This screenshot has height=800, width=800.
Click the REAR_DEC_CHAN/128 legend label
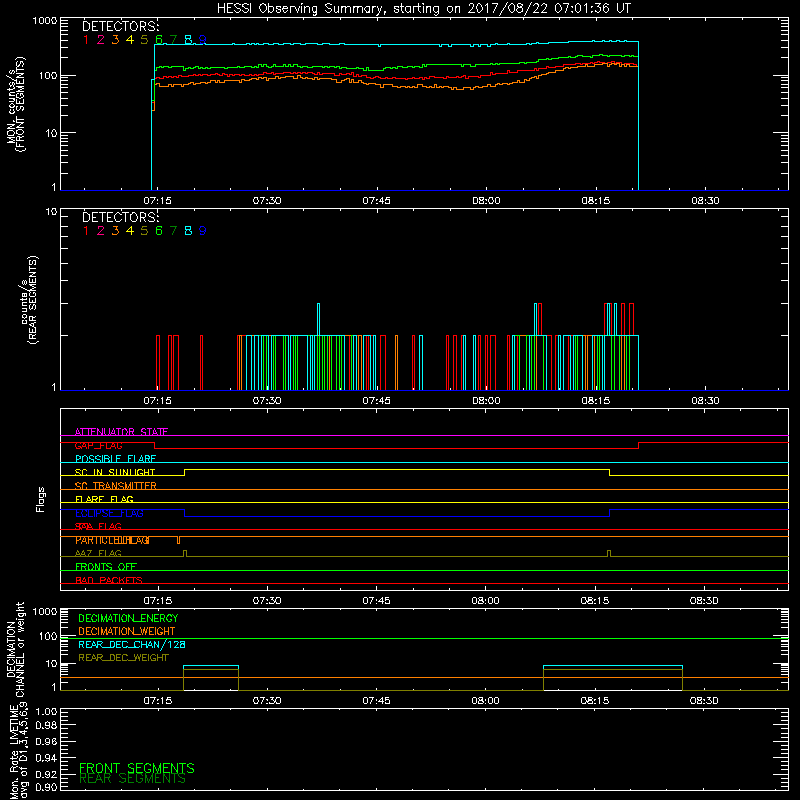click(132, 645)
